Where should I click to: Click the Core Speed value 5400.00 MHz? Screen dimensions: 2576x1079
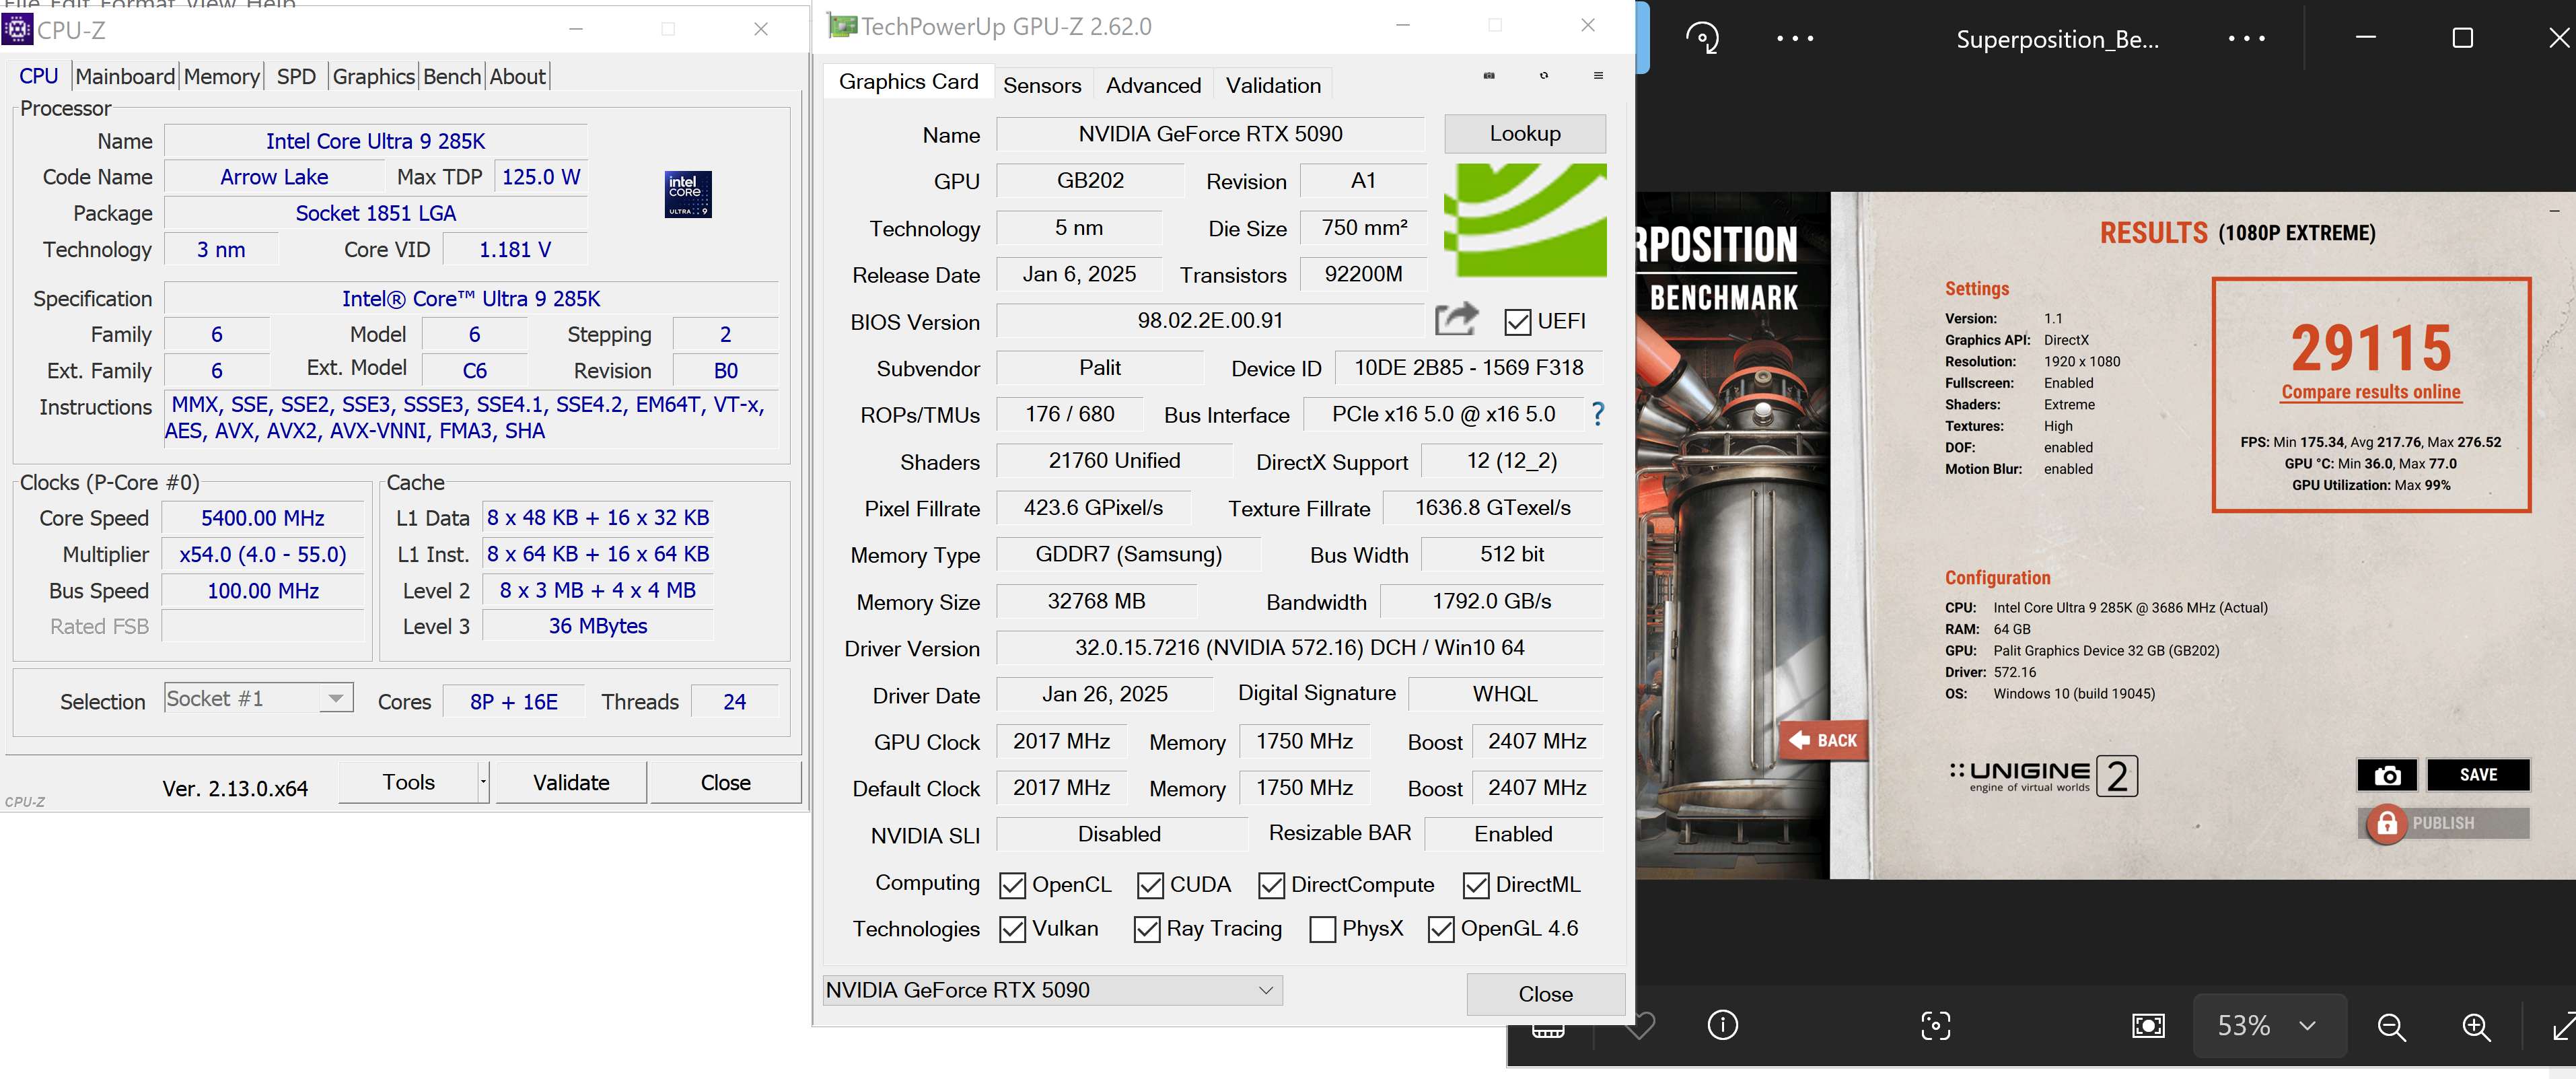pyautogui.click(x=263, y=518)
